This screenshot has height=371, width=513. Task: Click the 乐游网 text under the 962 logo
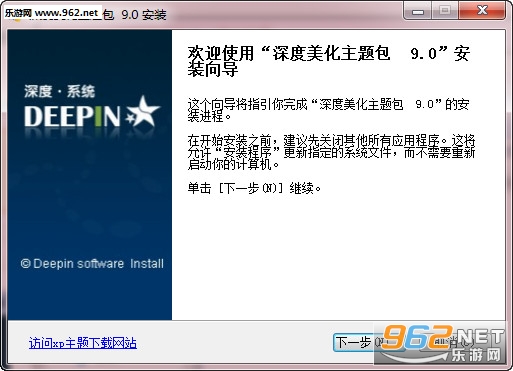point(476,355)
